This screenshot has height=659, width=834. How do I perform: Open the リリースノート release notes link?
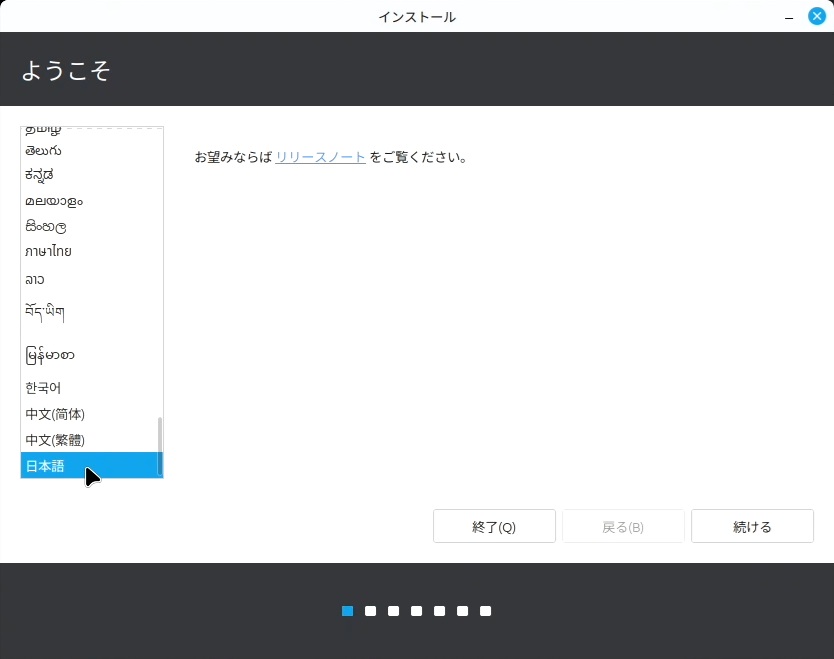(x=320, y=157)
